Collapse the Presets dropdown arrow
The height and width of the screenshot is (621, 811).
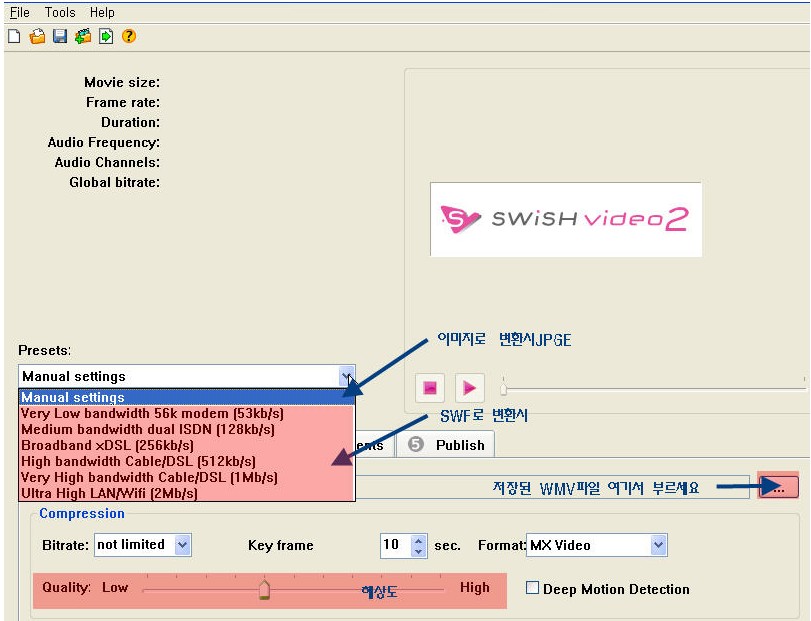tap(347, 376)
